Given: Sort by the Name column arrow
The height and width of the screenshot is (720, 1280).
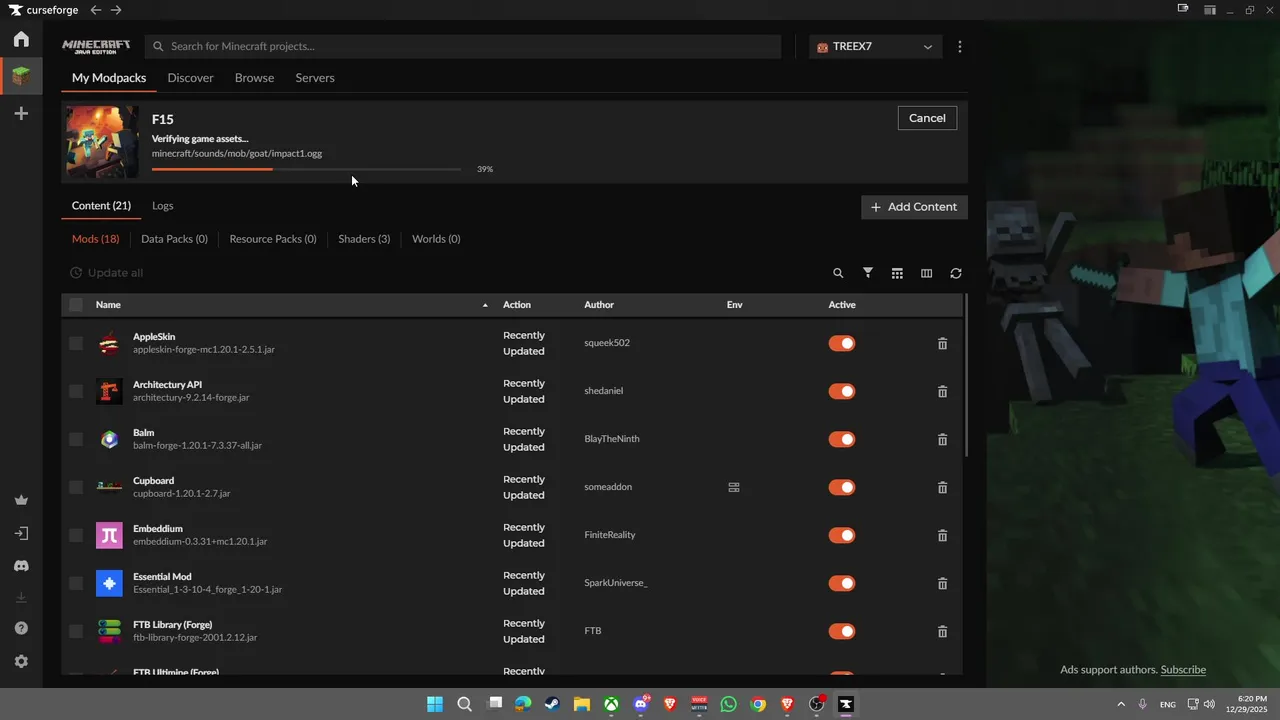Looking at the screenshot, I should click(485, 305).
